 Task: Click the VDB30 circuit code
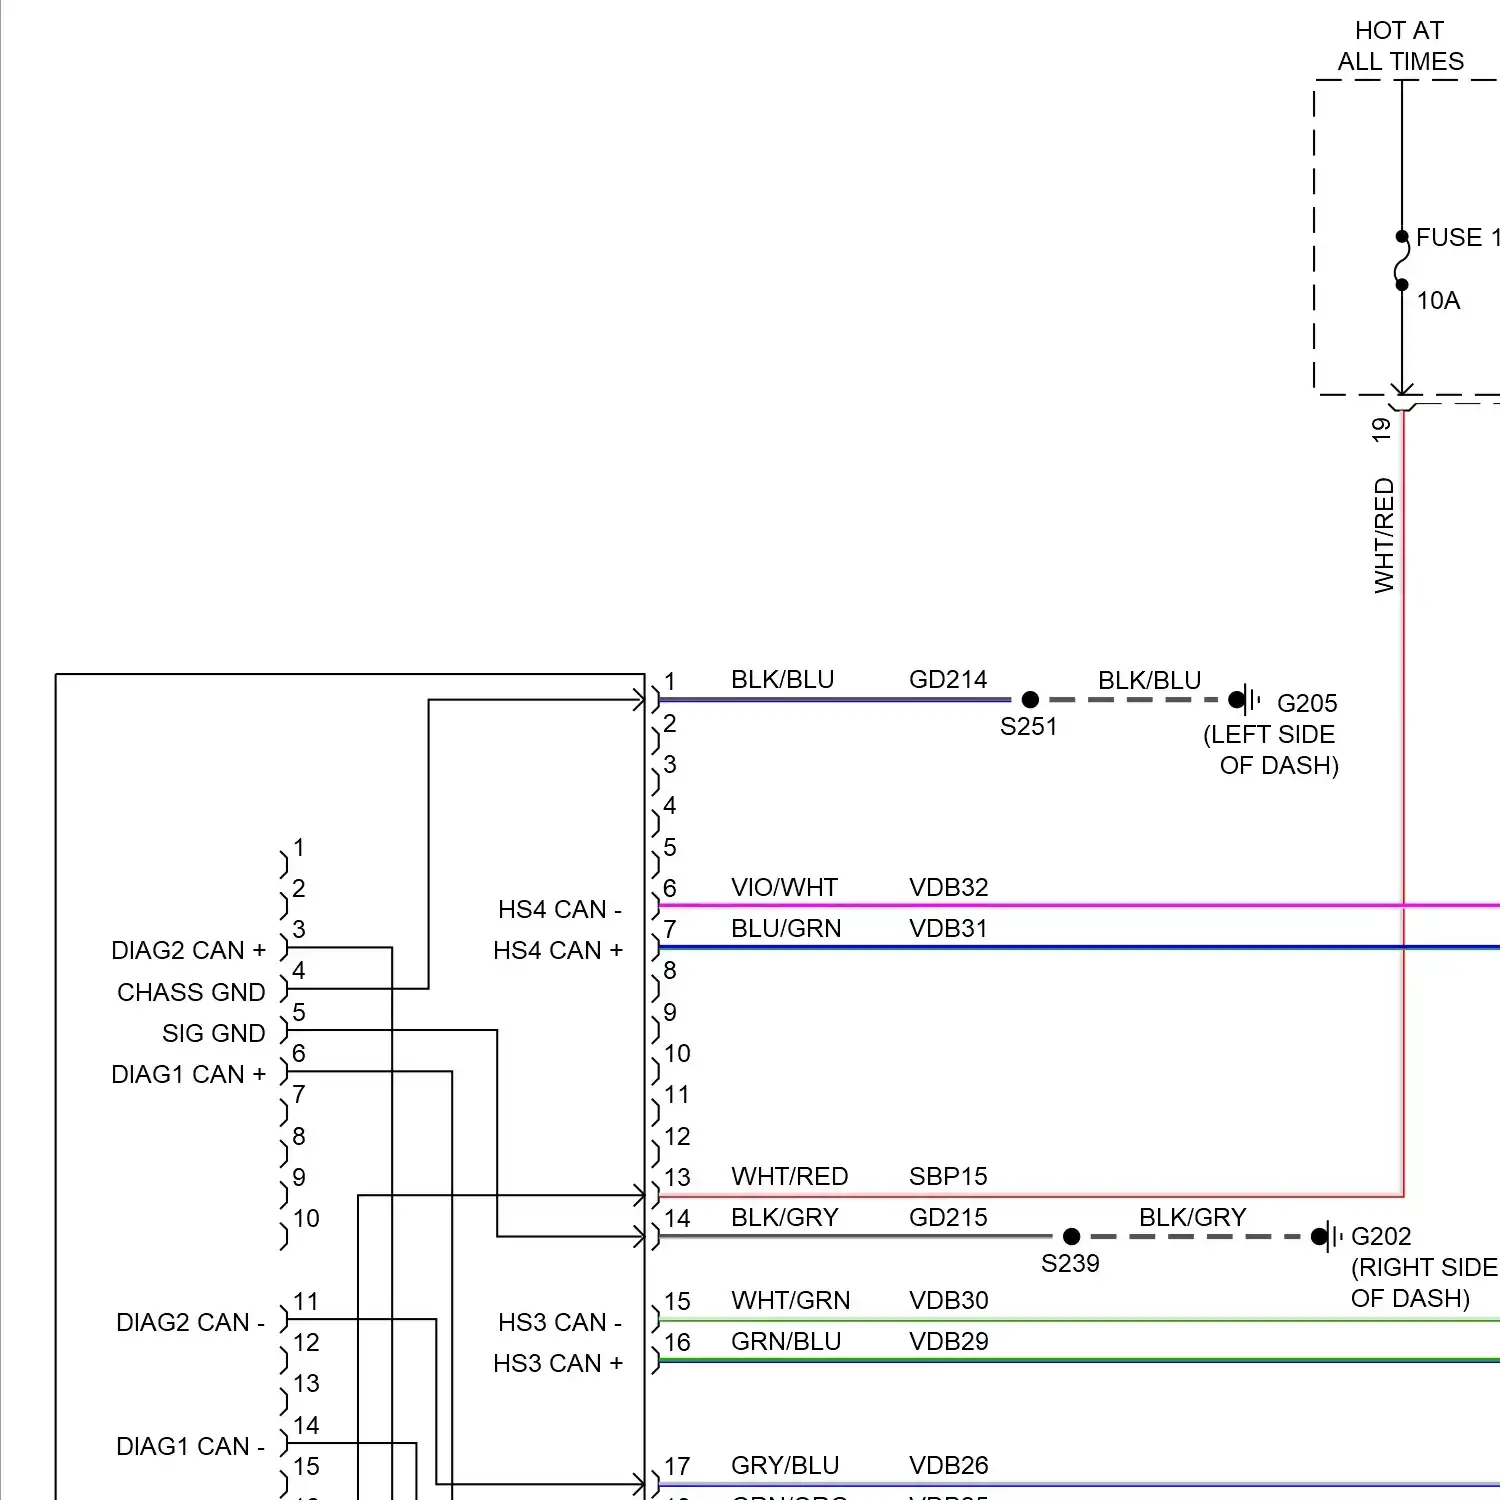[x=948, y=1300]
